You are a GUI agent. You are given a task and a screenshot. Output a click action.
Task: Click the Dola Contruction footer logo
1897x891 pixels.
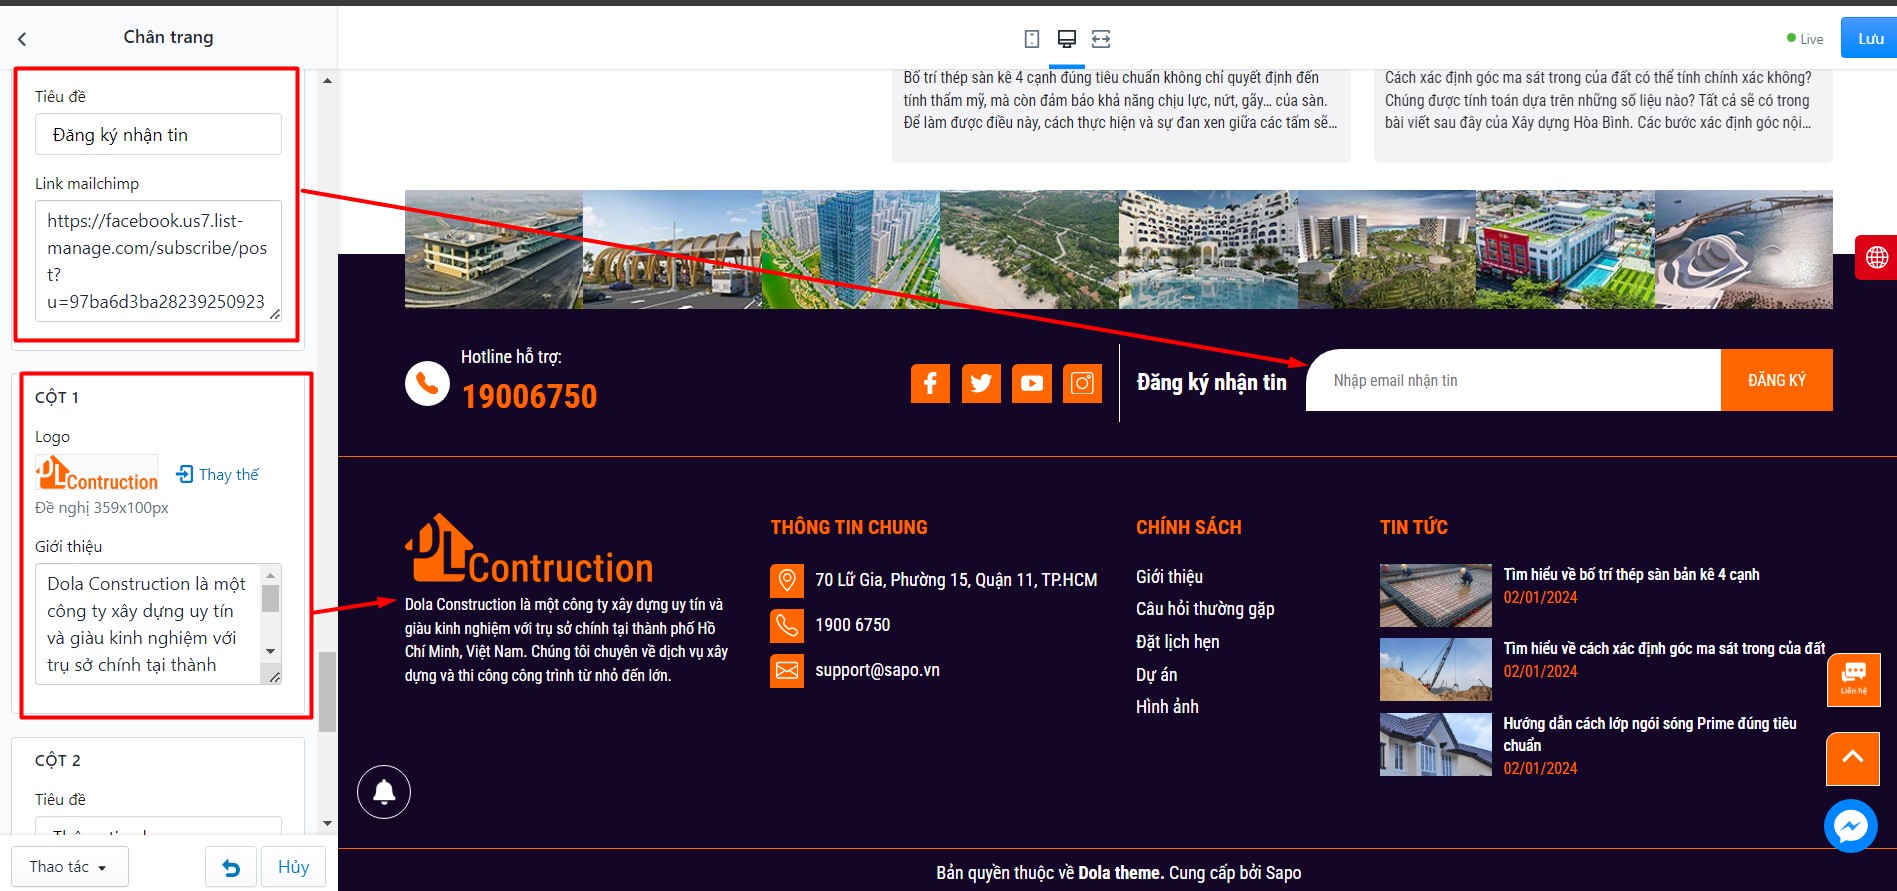point(529,549)
